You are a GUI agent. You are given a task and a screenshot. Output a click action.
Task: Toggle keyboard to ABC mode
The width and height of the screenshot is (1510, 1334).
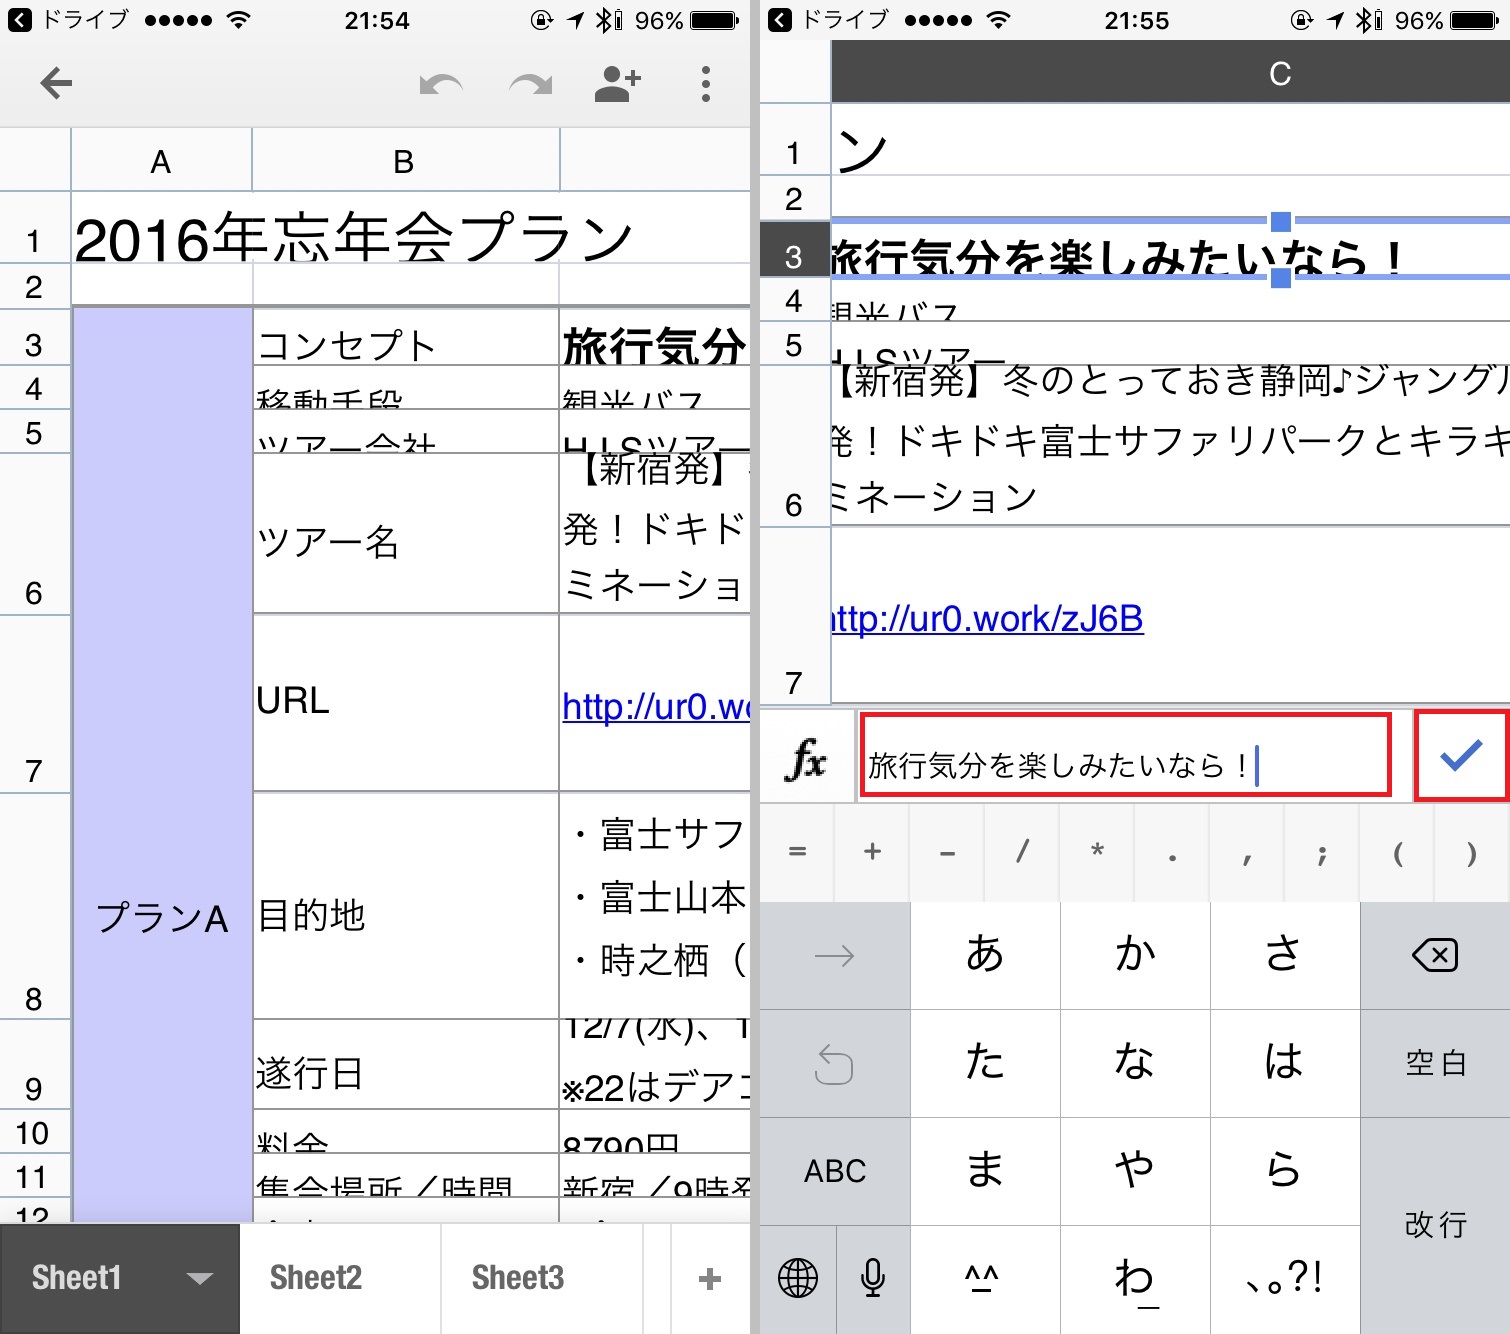point(835,1171)
